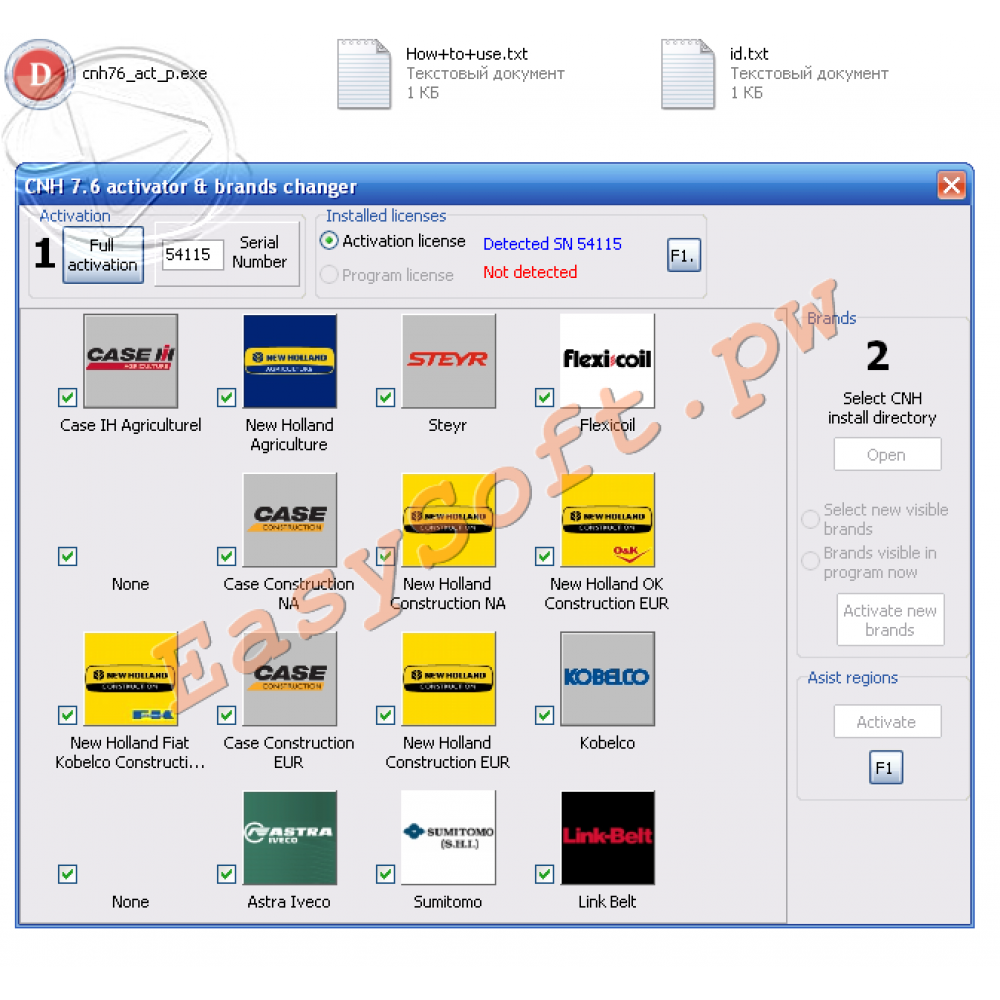Toggle the Astra Iveco checkbox

coord(226,874)
